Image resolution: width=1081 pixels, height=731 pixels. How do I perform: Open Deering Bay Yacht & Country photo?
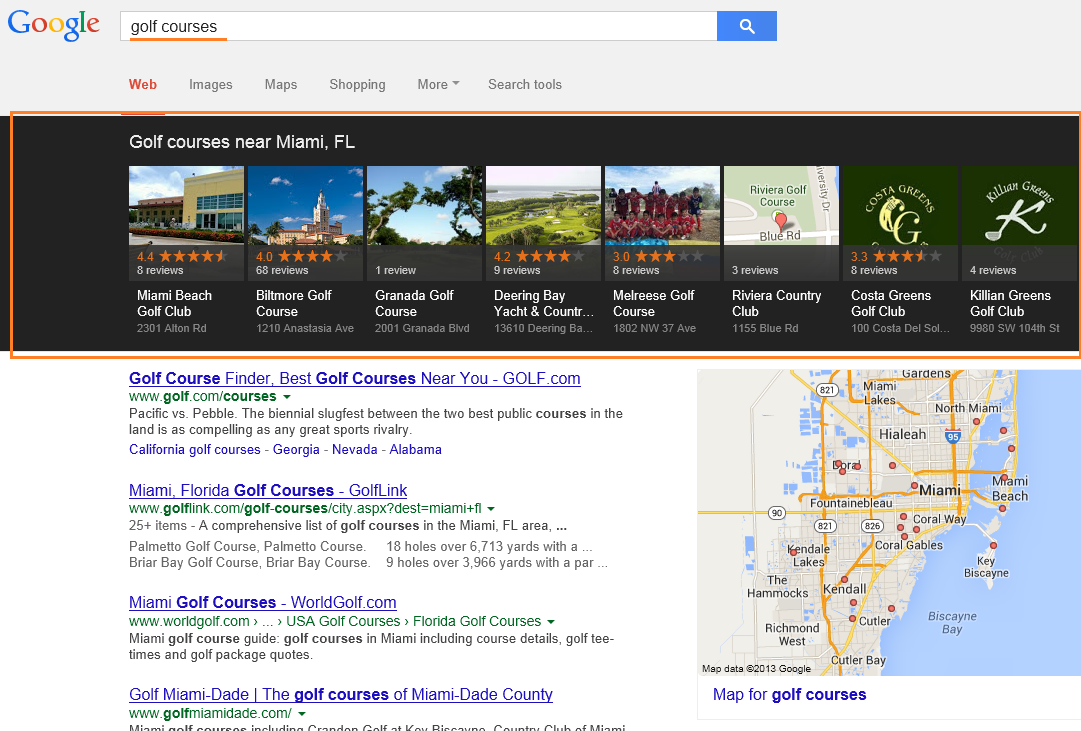(x=543, y=206)
